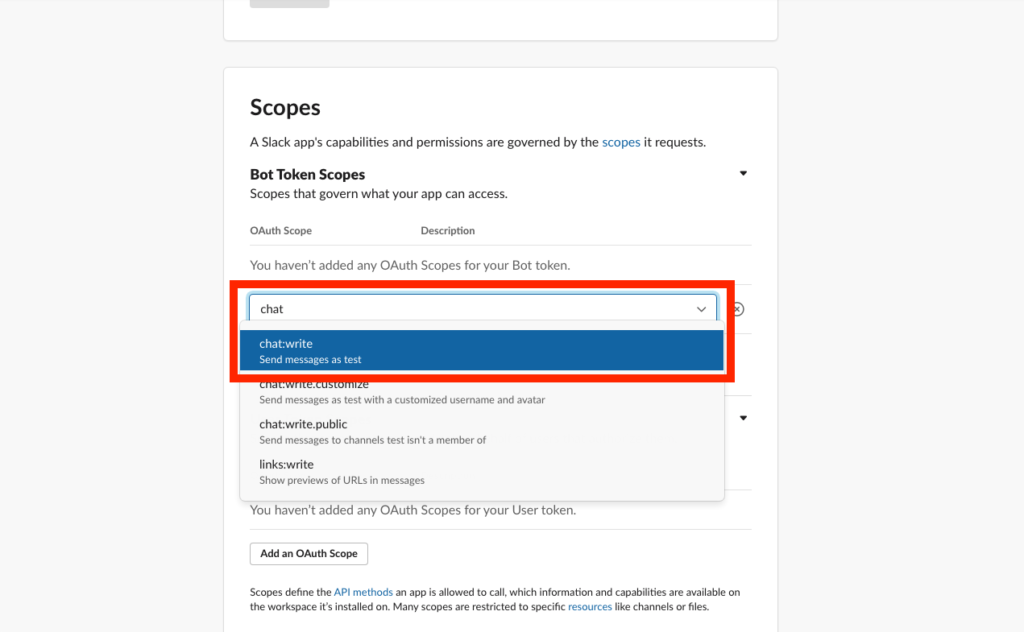Open the "resources" link in the footer text
The width and height of the screenshot is (1024, 632).
[x=590, y=607]
